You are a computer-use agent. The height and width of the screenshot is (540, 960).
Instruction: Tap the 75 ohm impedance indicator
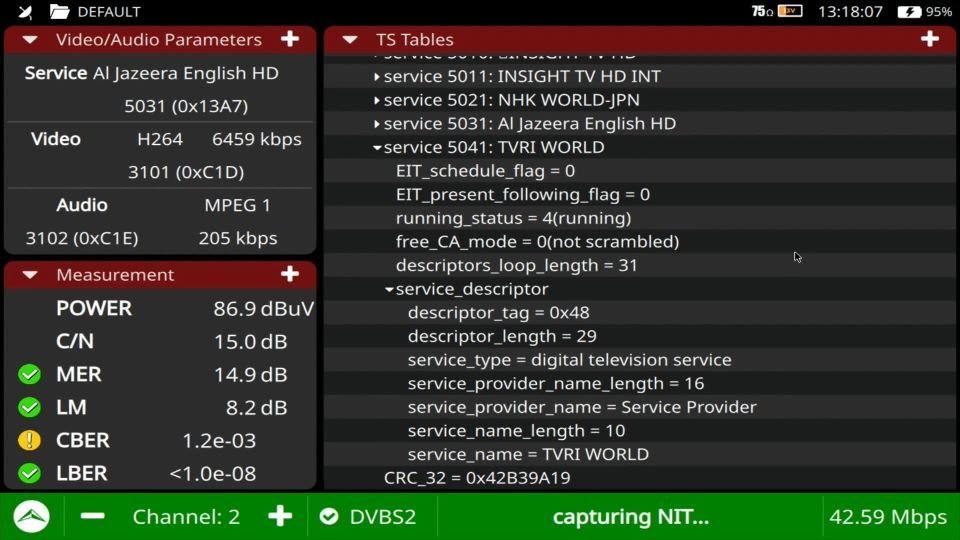pyautogui.click(x=762, y=11)
